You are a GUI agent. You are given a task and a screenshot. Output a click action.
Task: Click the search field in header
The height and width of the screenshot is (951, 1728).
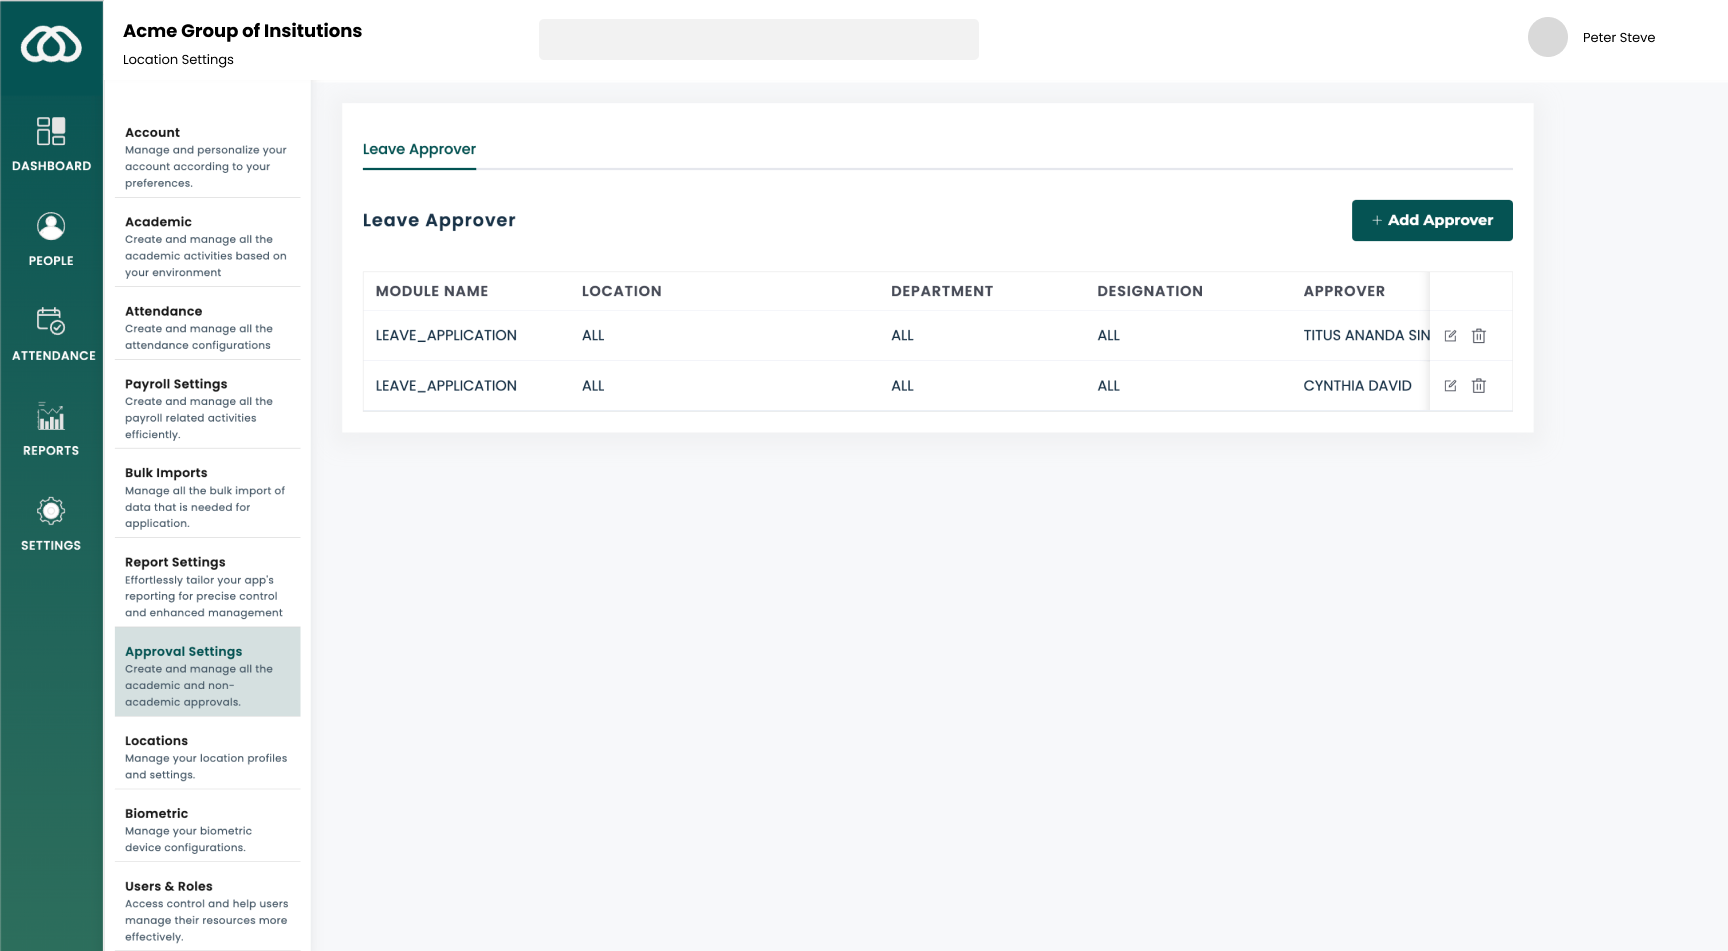pyautogui.click(x=758, y=40)
